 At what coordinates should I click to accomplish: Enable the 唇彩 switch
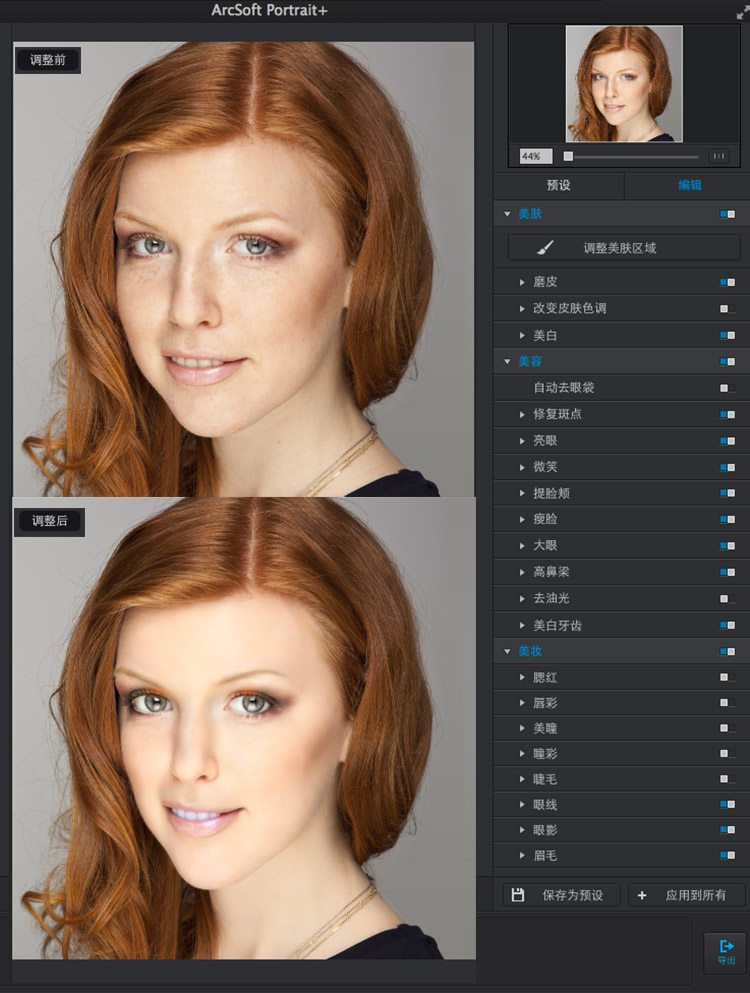point(727,702)
